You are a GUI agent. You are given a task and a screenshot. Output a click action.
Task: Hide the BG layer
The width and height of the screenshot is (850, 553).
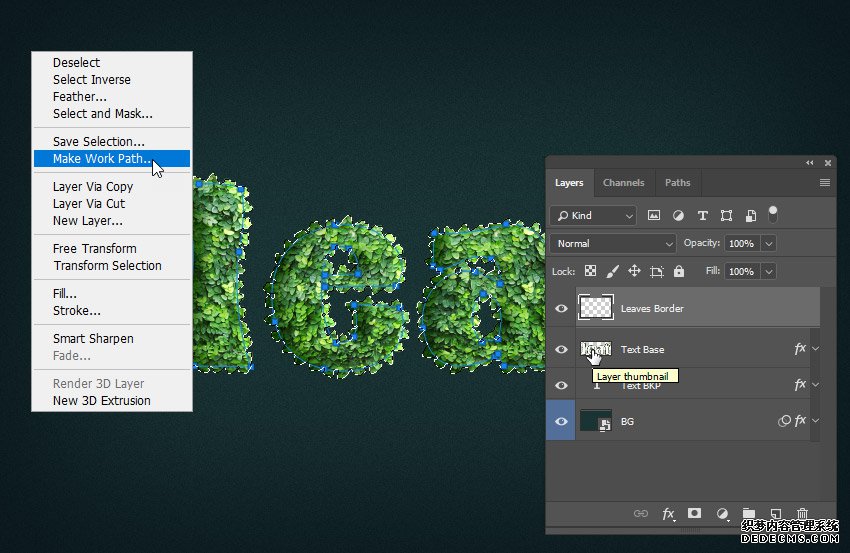pos(561,421)
